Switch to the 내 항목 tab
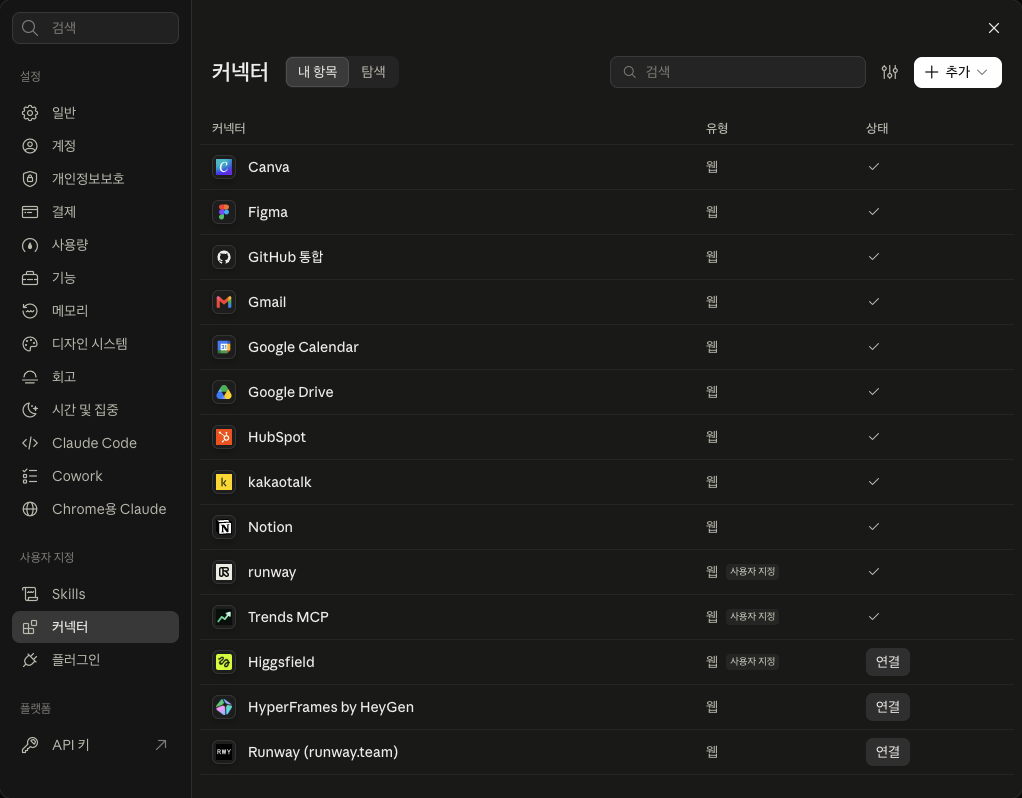Screen dimensions: 1022x798 (x=317, y=72)
